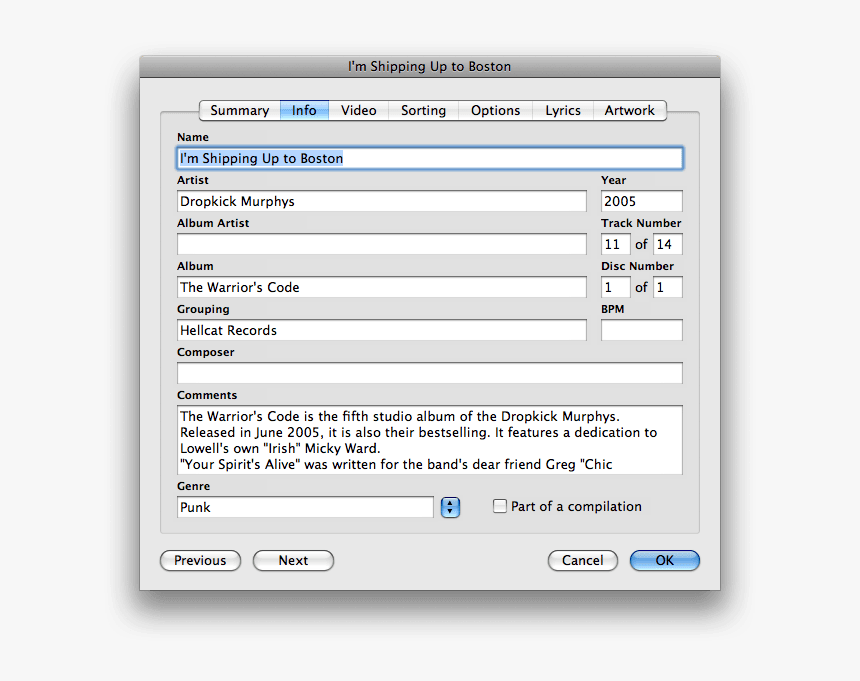Screen dimensions: 860x681
Task: Edit the Artist field Dropkick Murphys
Action: (382, 201)
